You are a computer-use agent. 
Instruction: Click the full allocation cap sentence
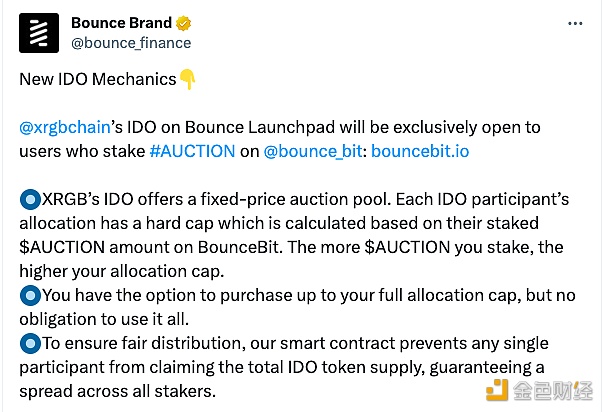point(297,307)
